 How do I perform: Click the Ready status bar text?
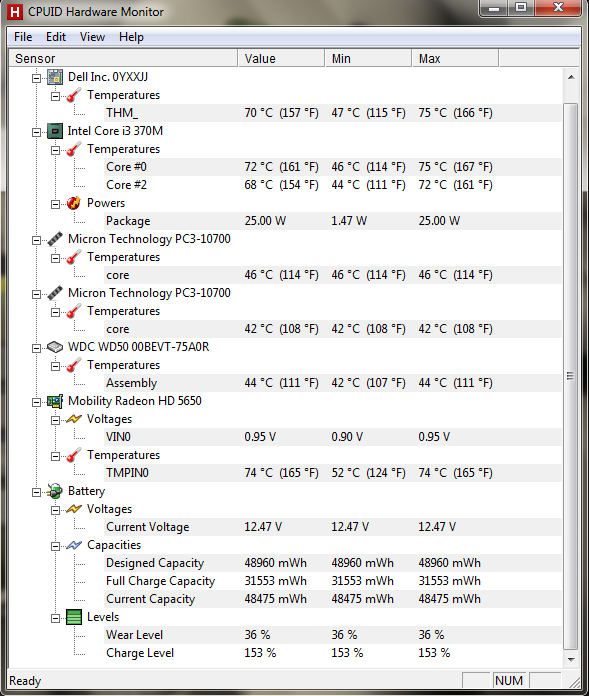[25, 681]
